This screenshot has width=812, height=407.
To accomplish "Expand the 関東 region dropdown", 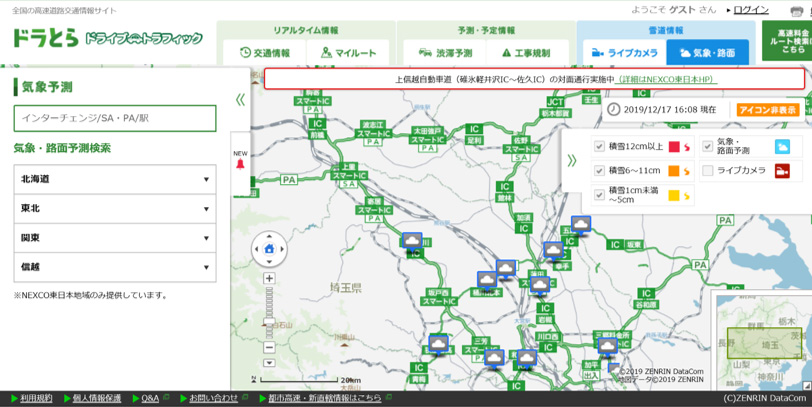I will click(114, 238).
